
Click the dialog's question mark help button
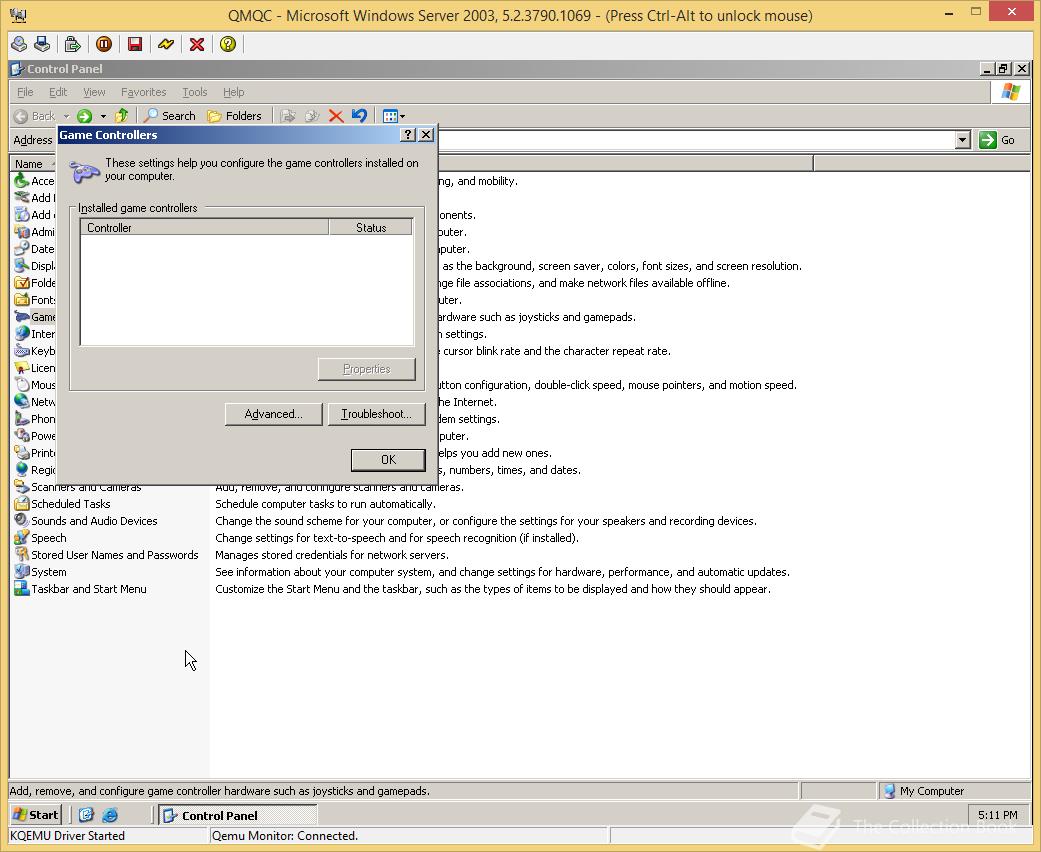coord(408,135)
